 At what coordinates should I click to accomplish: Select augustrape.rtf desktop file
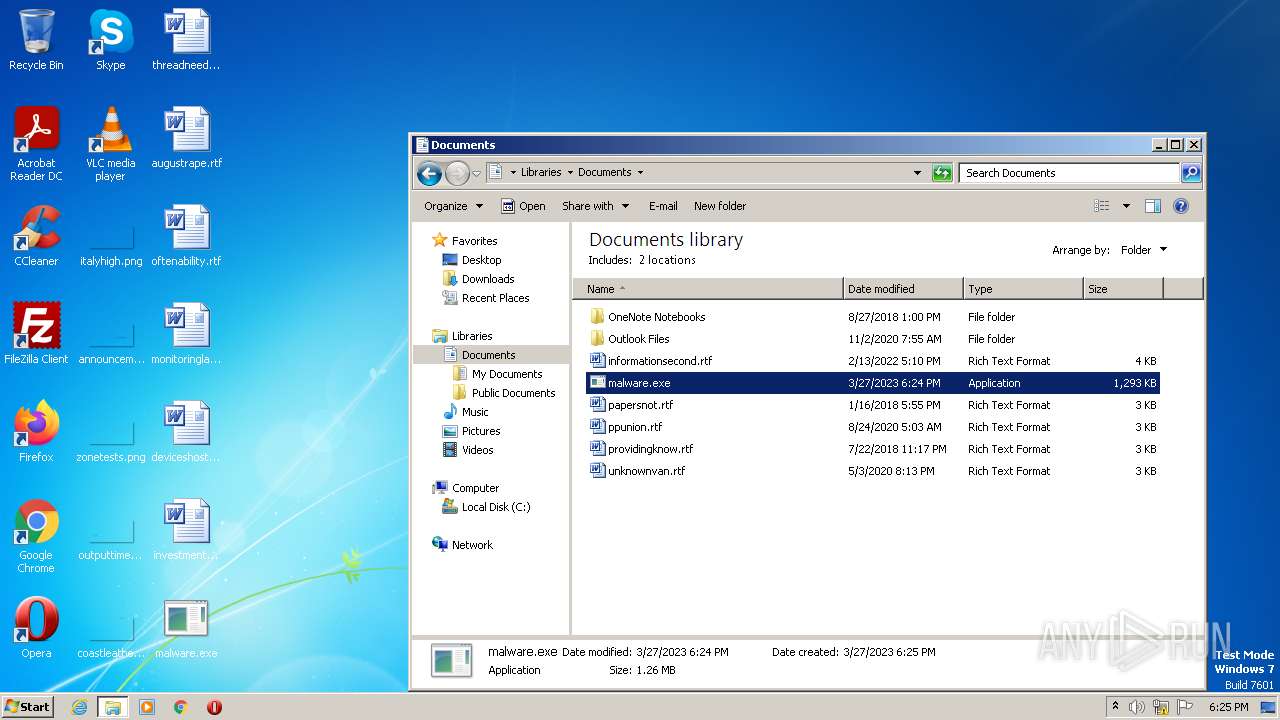pyautogui.click(x=187, y=138)
